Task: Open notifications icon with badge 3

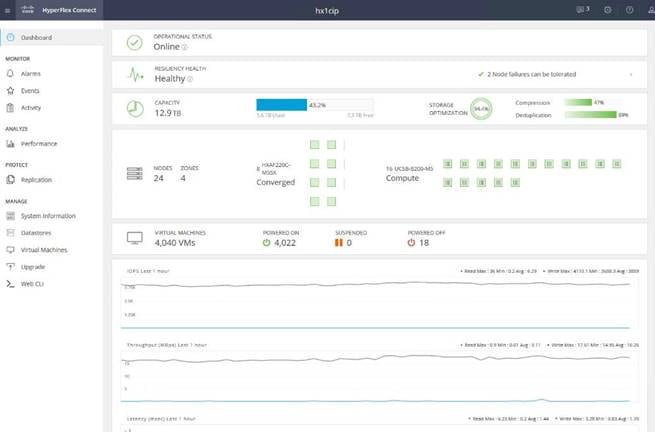Action: 582,10
